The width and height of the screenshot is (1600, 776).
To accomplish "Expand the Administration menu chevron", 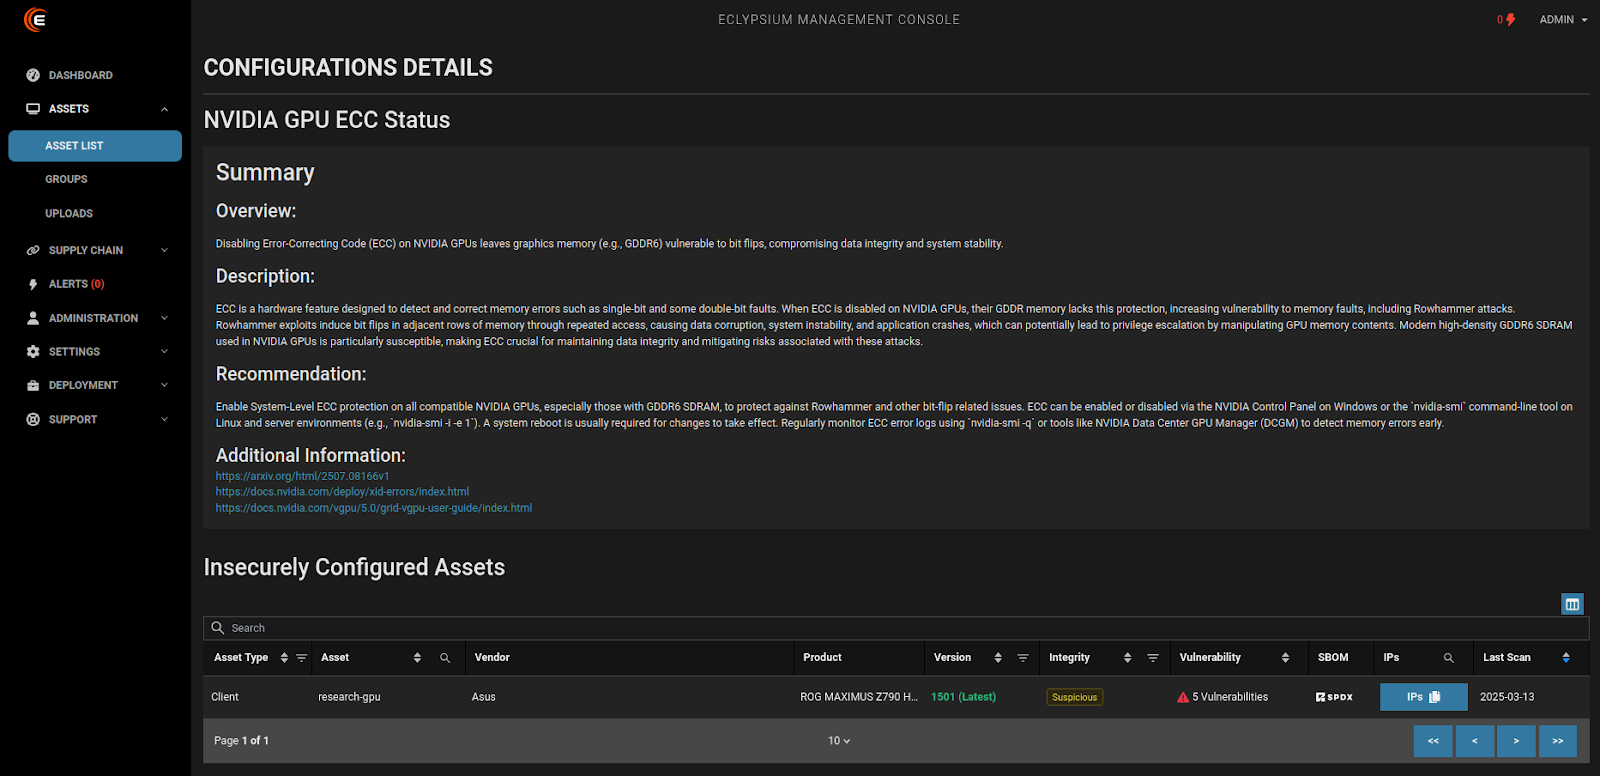I will coord(164,318).
